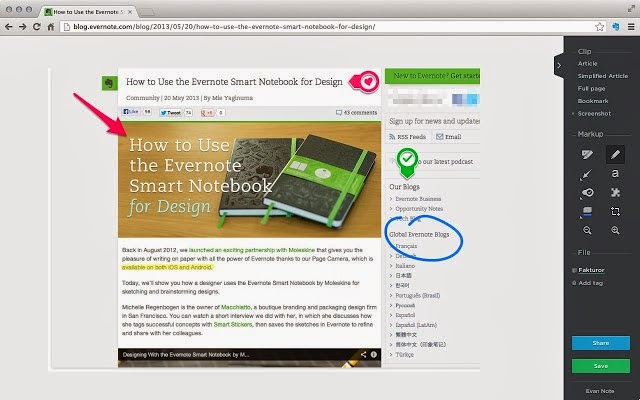Click the Evernote Clipper extension icon

tap(616, 27)
